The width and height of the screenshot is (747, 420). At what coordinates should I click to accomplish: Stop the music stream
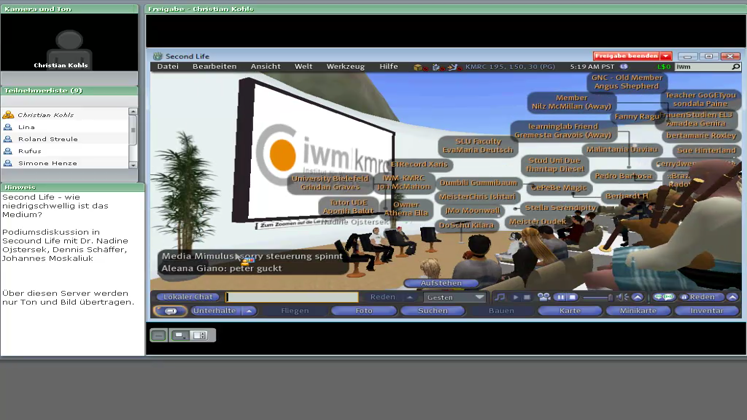527,297
